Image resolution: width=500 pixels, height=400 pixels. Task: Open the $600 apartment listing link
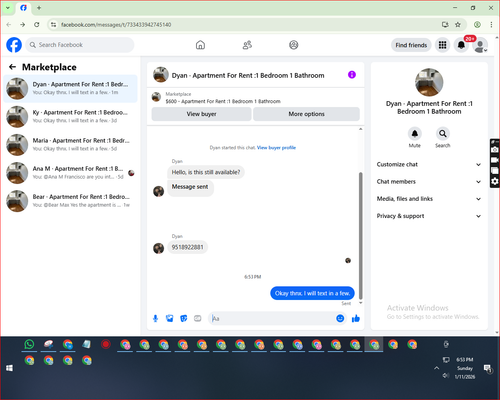tap(223, 101)
